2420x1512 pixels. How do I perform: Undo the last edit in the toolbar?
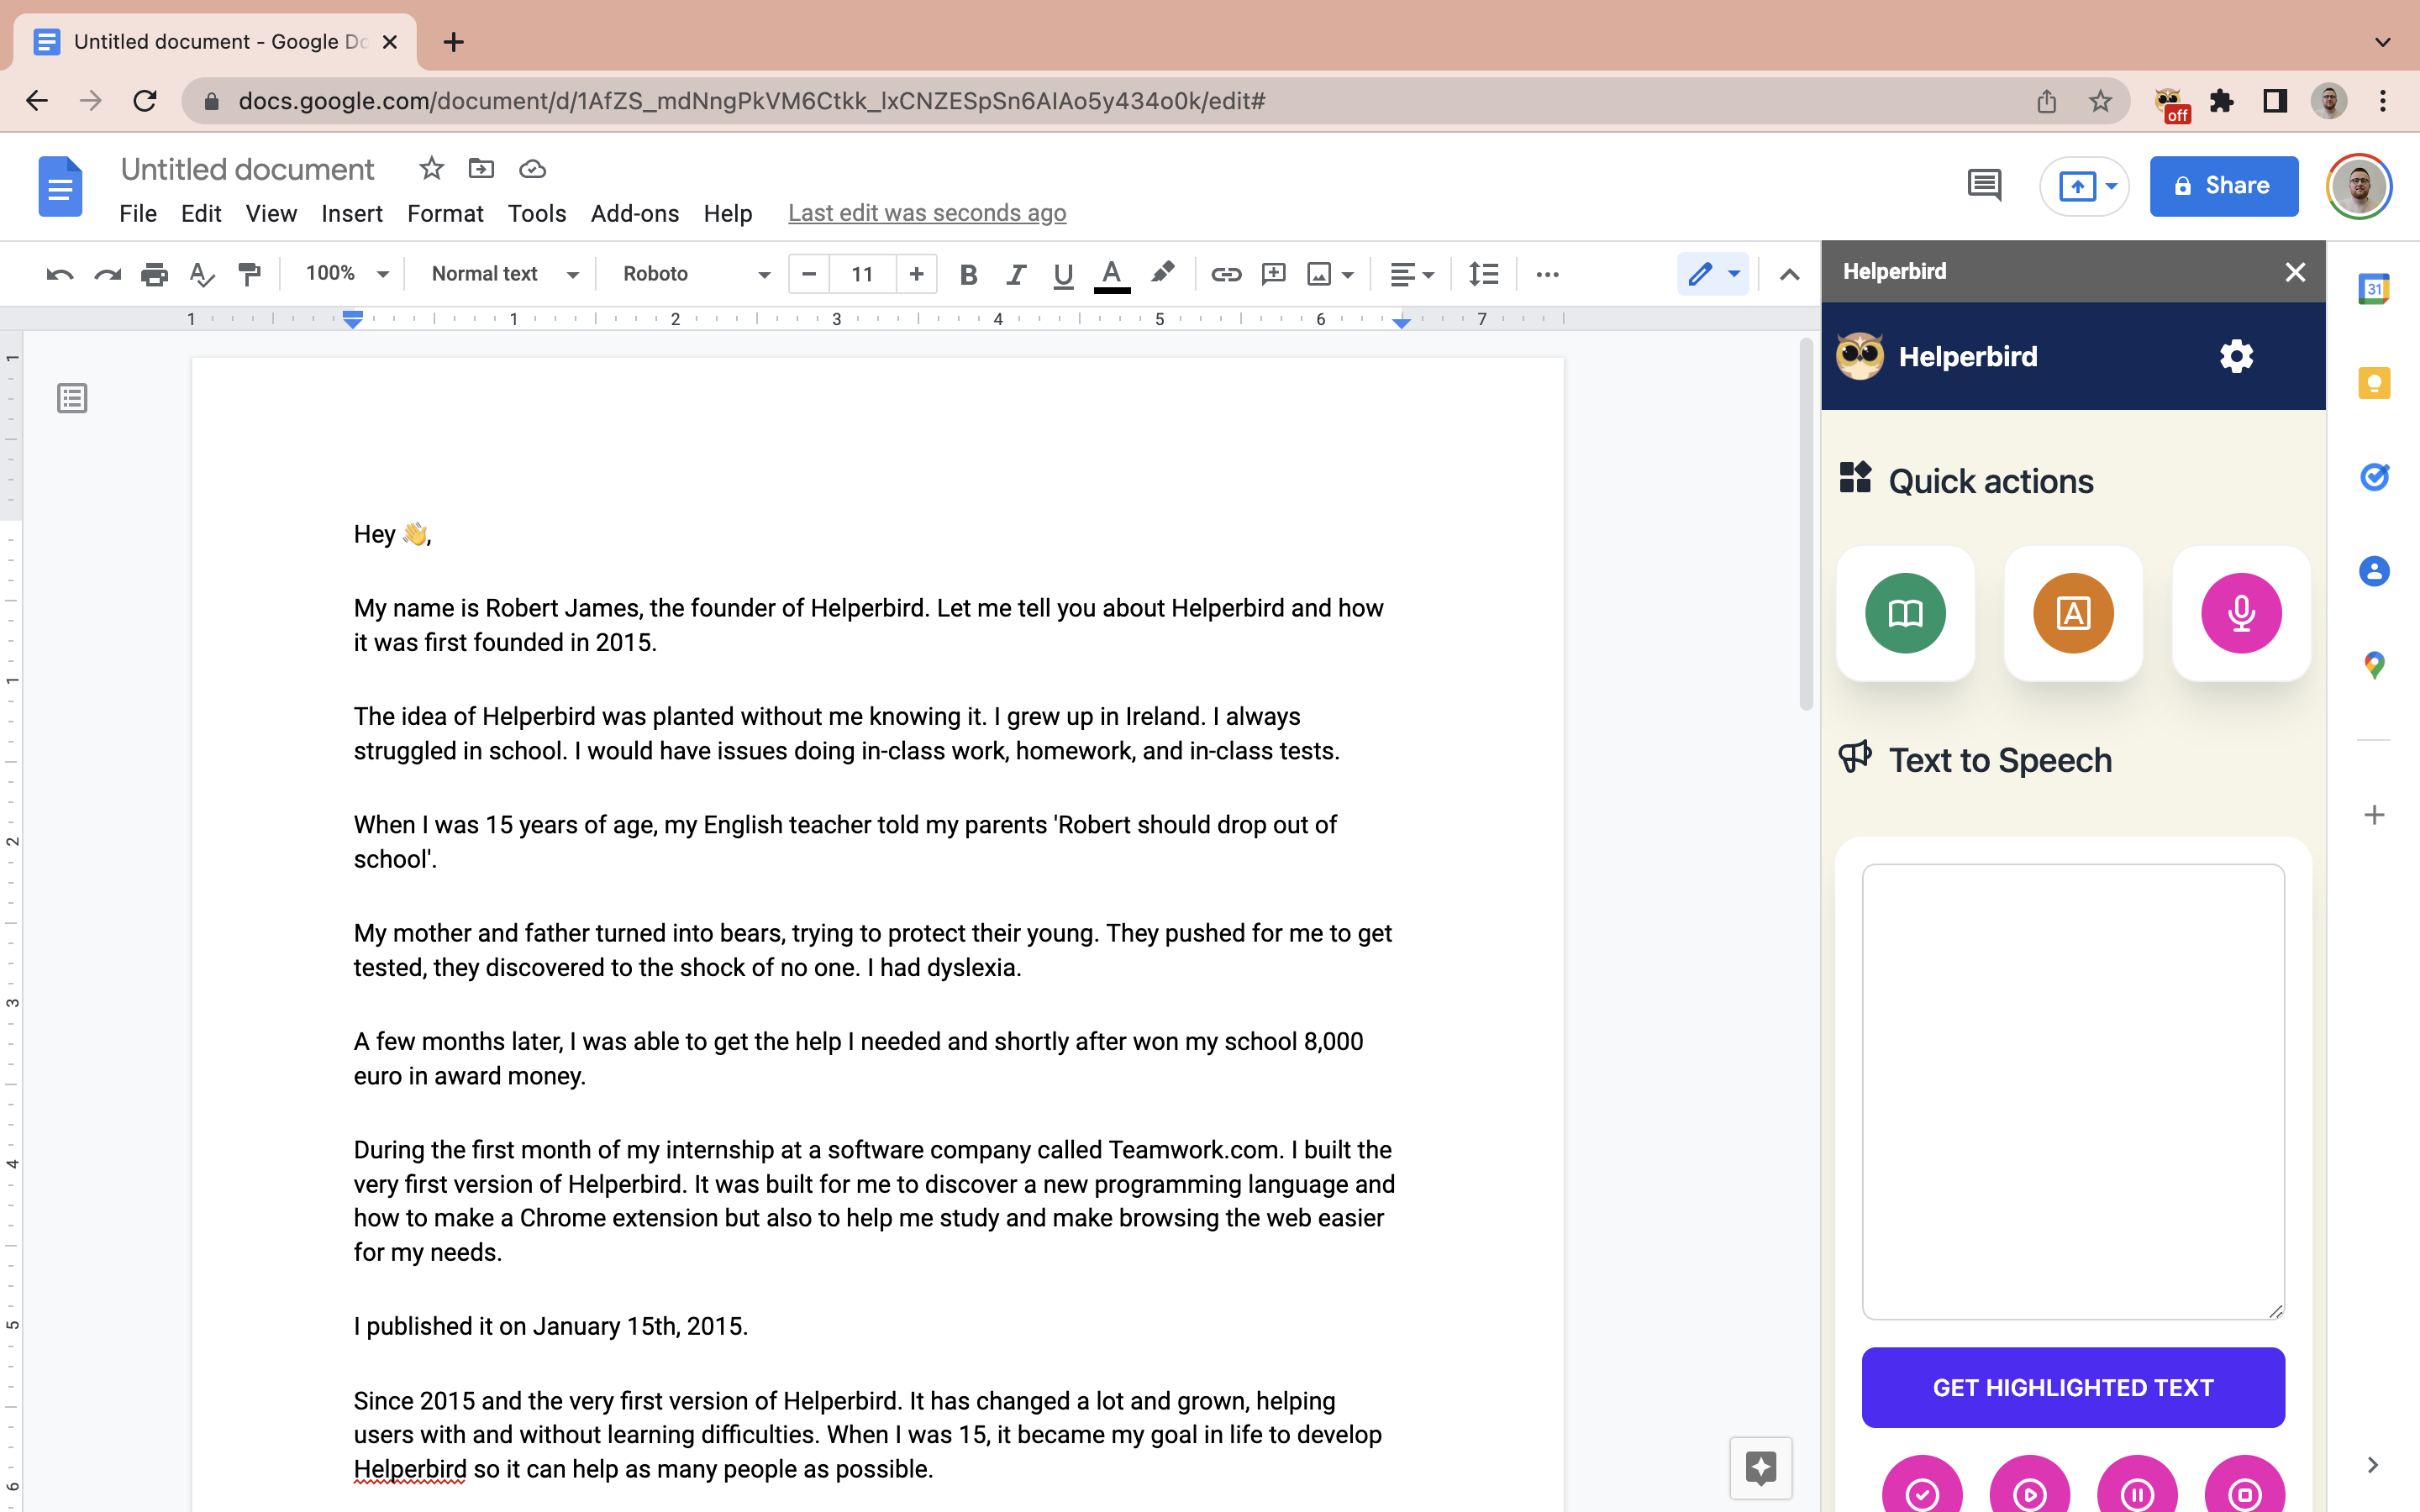(x=60, y=274)
